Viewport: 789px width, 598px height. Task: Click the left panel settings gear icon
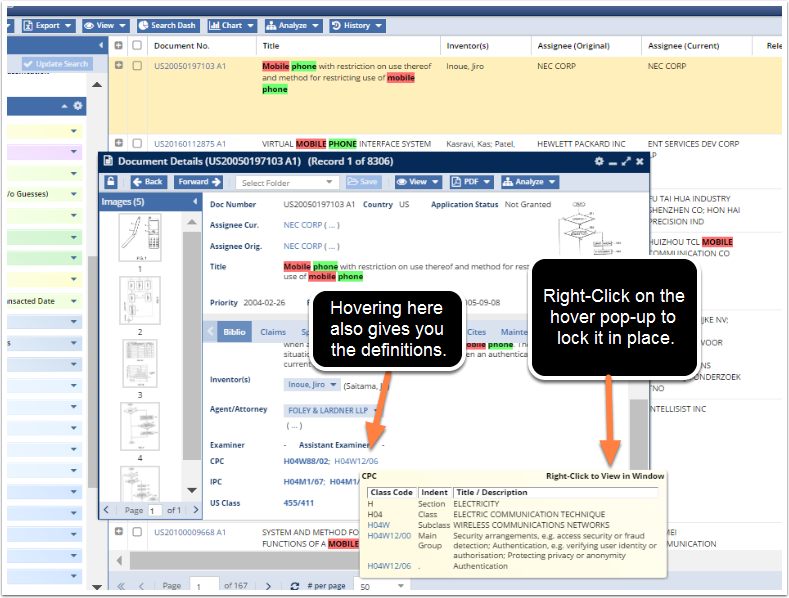point(77,106)
